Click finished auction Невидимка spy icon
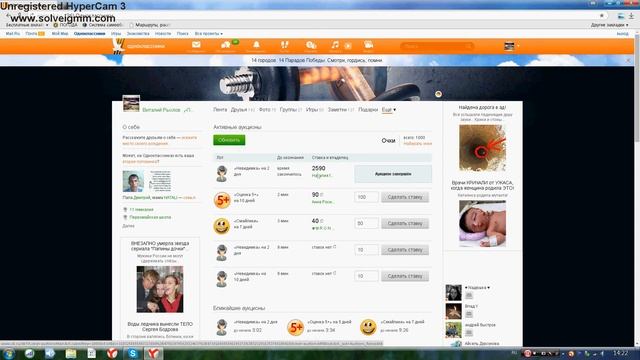Viewport: 640px width, 360px height. (222, 173)
